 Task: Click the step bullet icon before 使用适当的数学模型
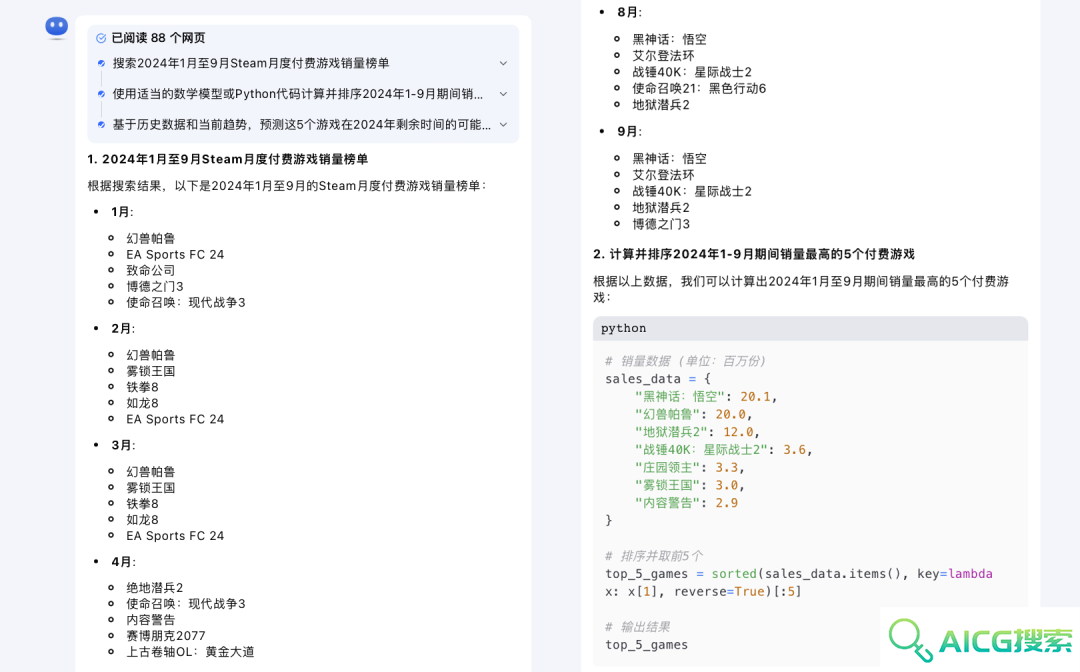click(101, 94)
